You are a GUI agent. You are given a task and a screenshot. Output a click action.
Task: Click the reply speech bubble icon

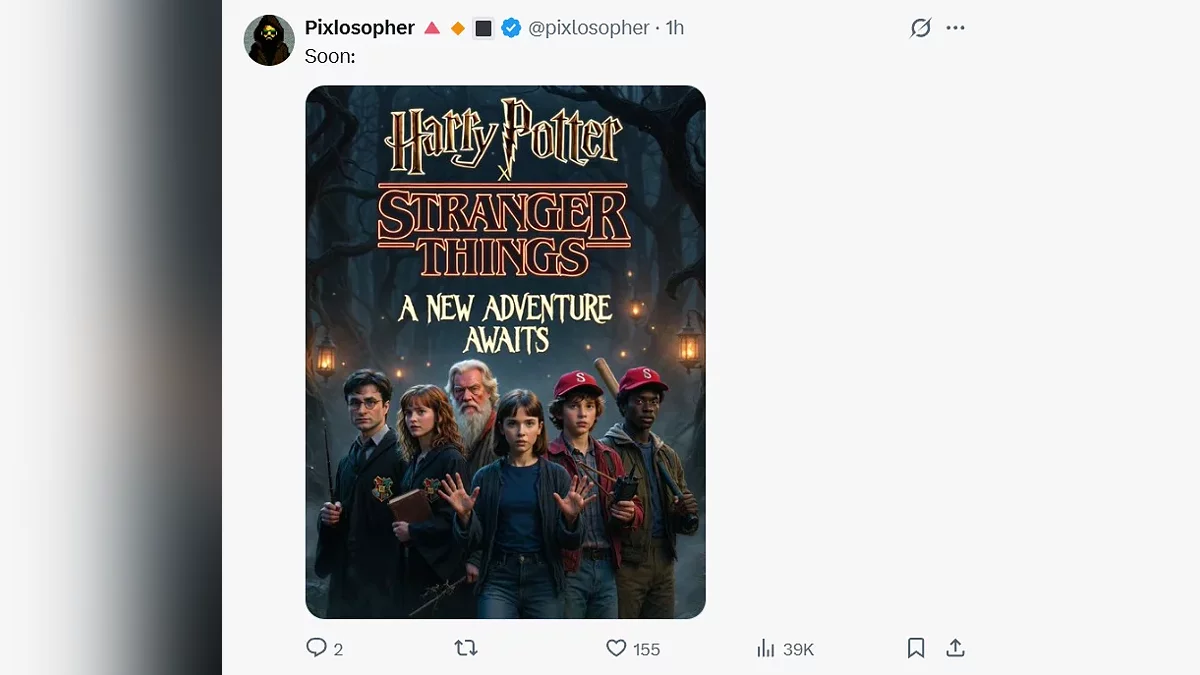[316, 648]
